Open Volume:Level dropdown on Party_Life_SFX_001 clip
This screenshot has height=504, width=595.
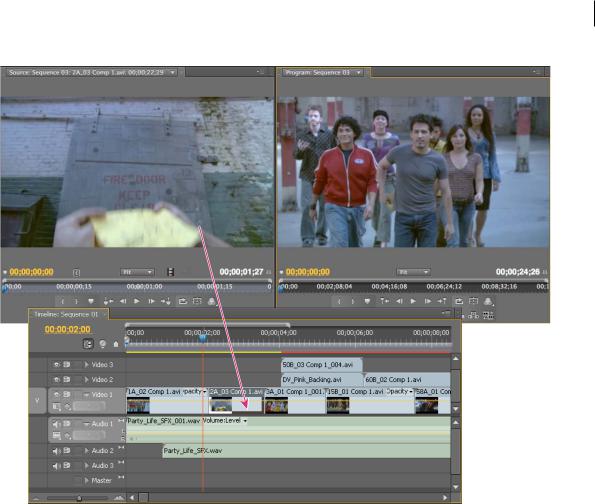pos(245,421)
